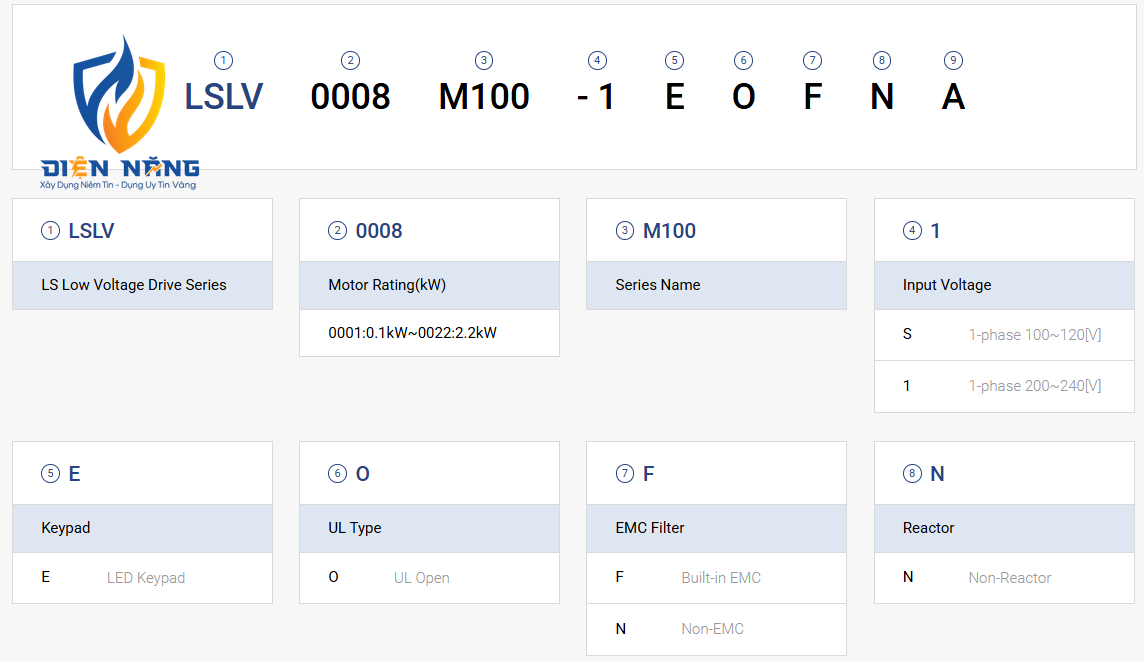Click the circled number 9 above letter A
1144x661 pixels.
tap(953, 61)
